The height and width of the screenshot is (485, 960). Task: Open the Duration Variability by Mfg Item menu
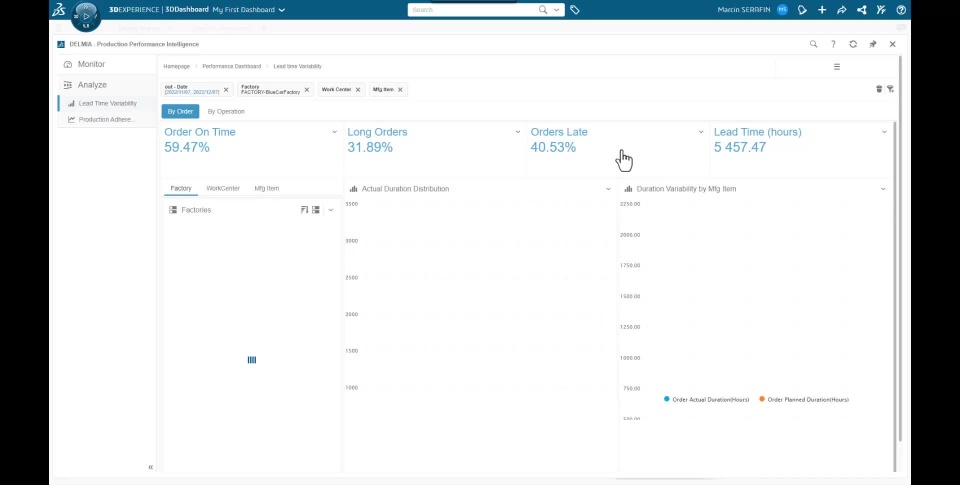tap(883, 189)
